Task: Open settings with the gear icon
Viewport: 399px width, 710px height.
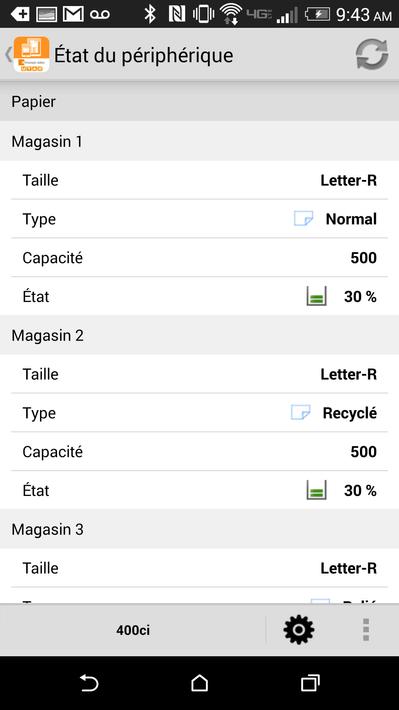Action: (x=298, y=629)
